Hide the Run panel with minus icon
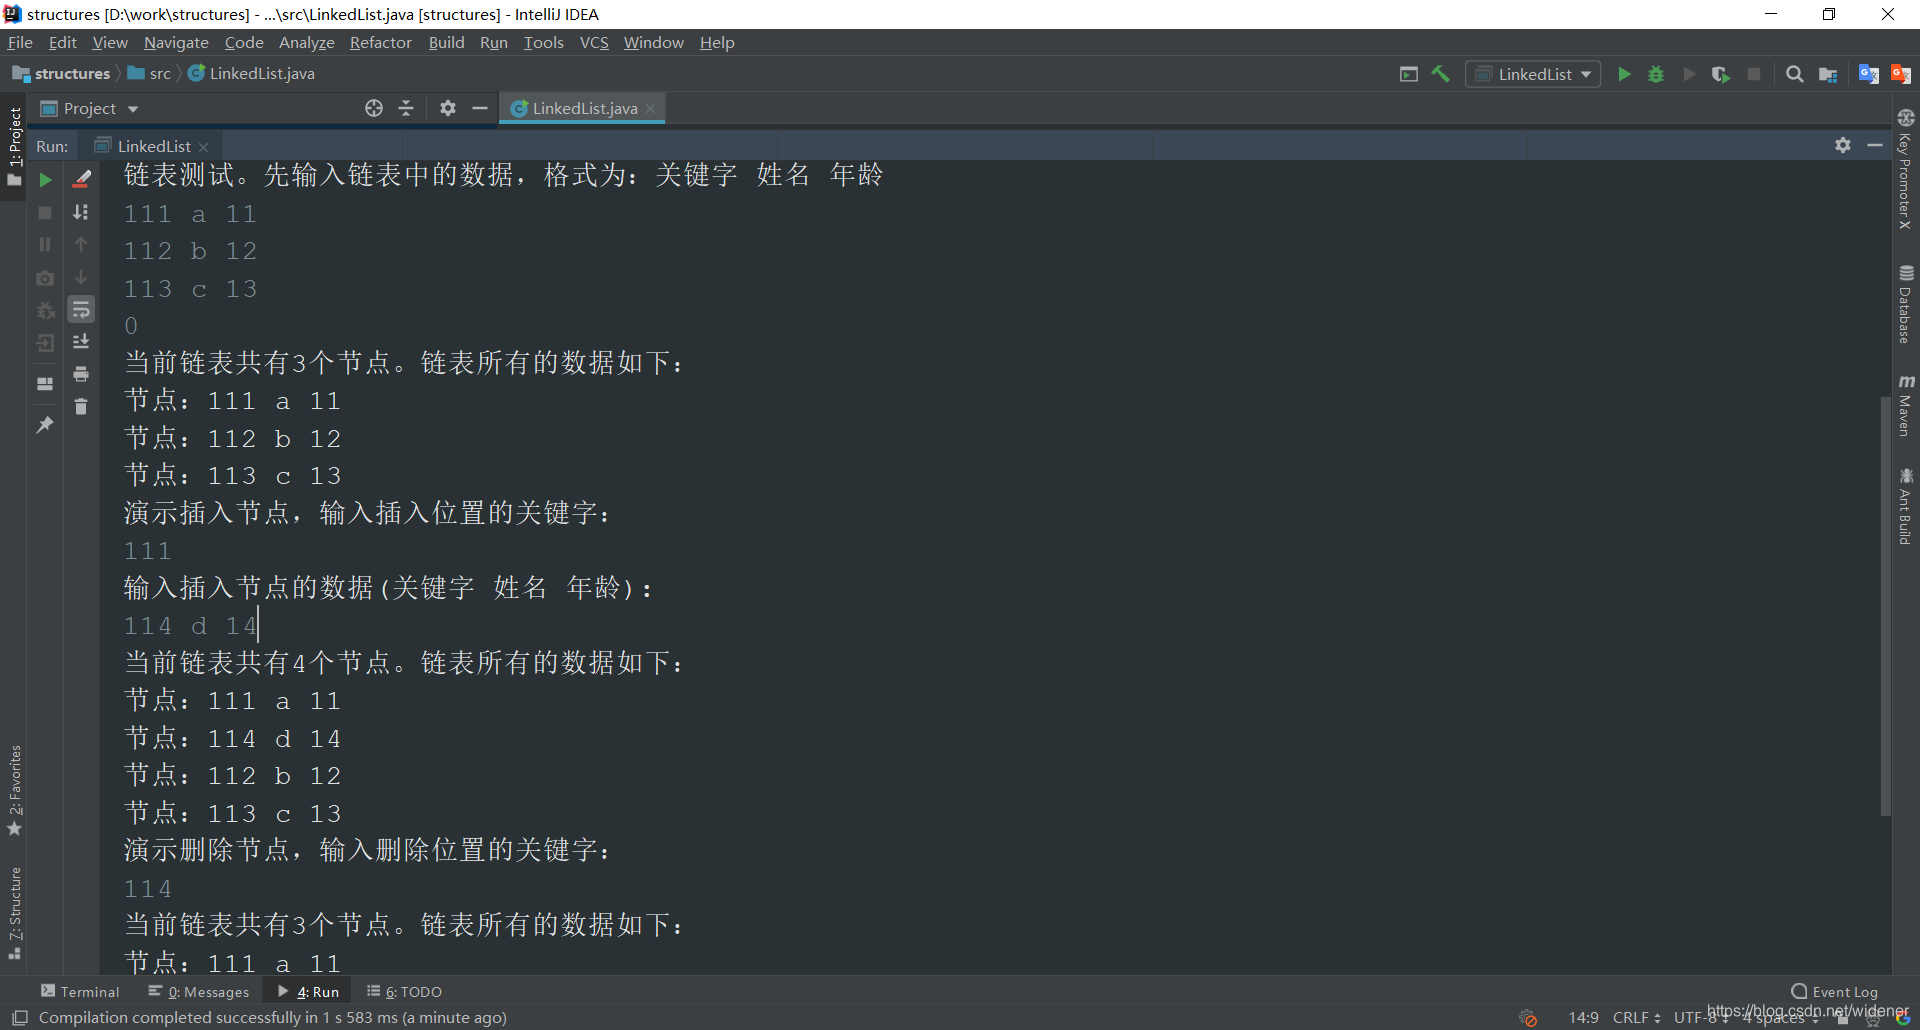Screen dimensions: 1920x1030 pyautogui.click(x=1875, y=145)
